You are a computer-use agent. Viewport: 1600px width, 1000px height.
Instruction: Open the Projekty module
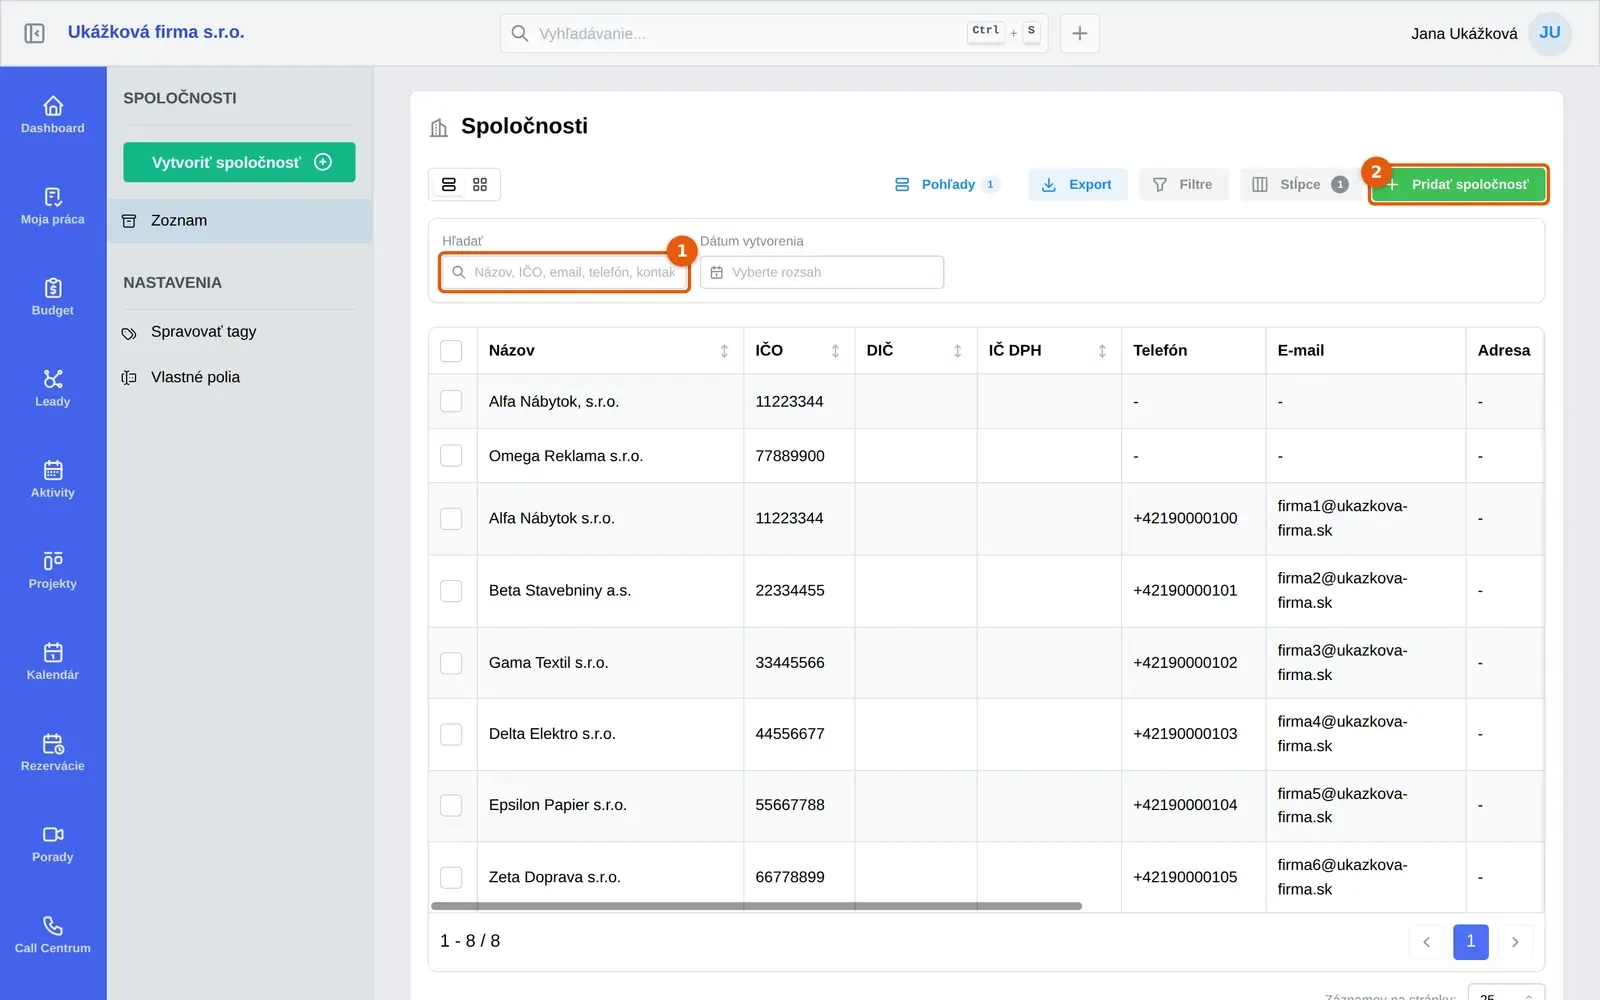(x=53, y=569)
